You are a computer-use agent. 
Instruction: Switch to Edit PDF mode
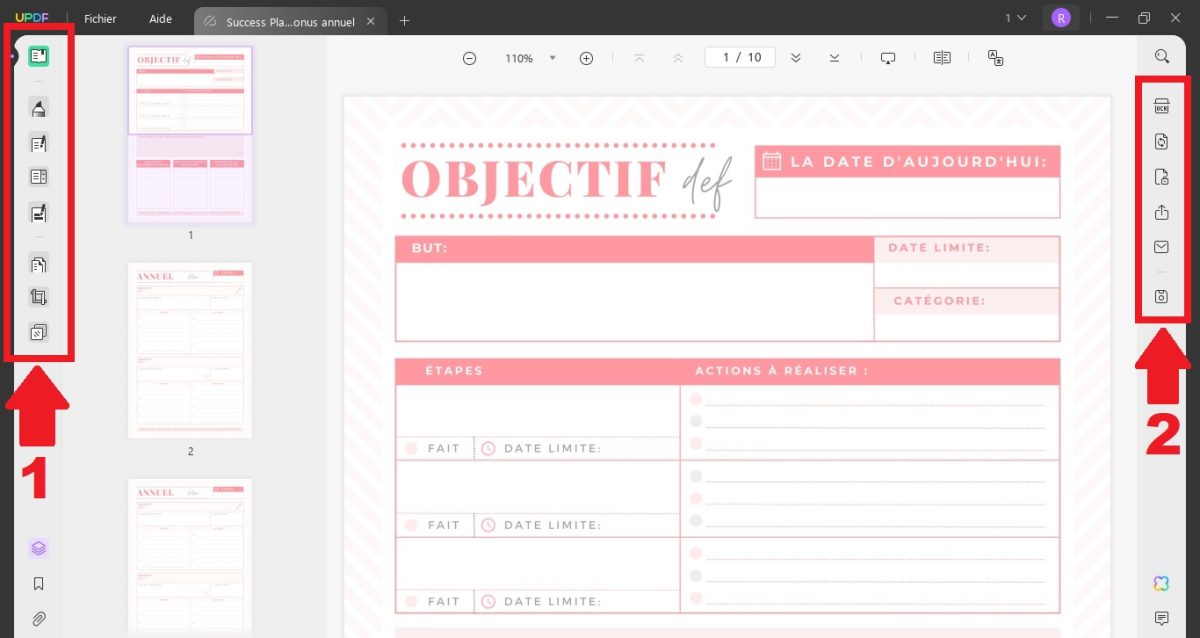pos(39,144)
